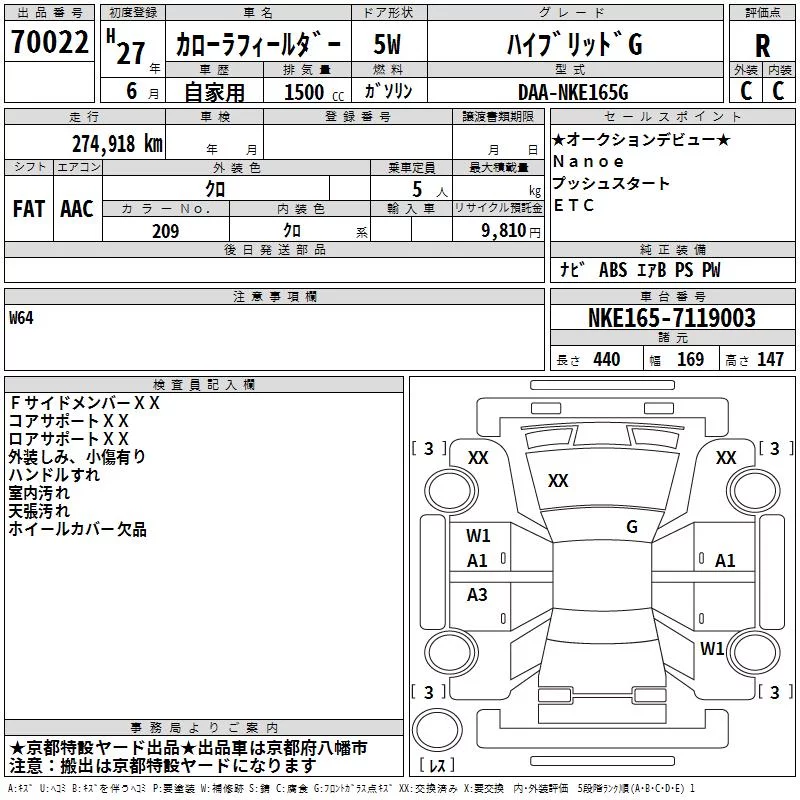
Task: Select the vehicle history 自家用
Action: [x=214, y=92]
